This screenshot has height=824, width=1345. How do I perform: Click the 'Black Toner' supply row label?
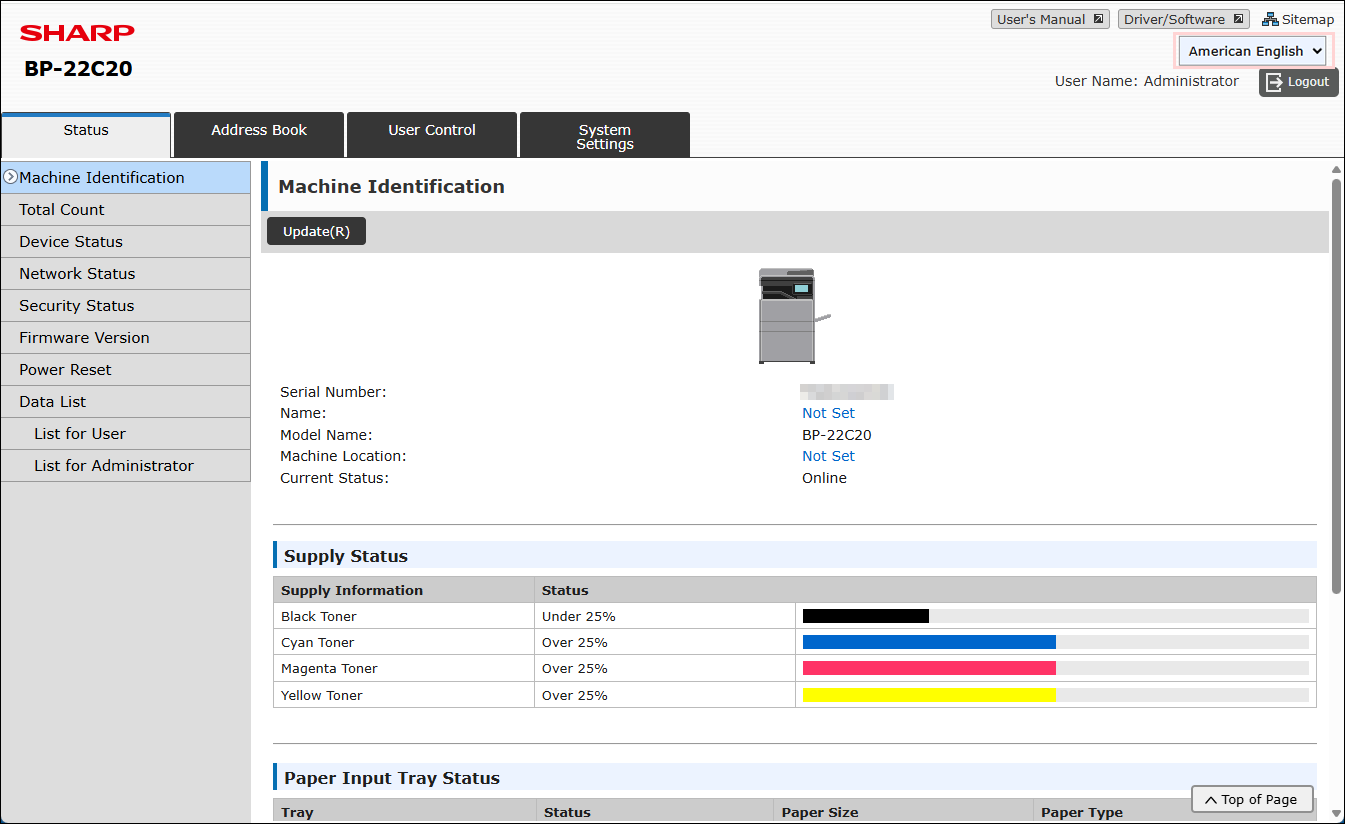click(x=319, y=616)
